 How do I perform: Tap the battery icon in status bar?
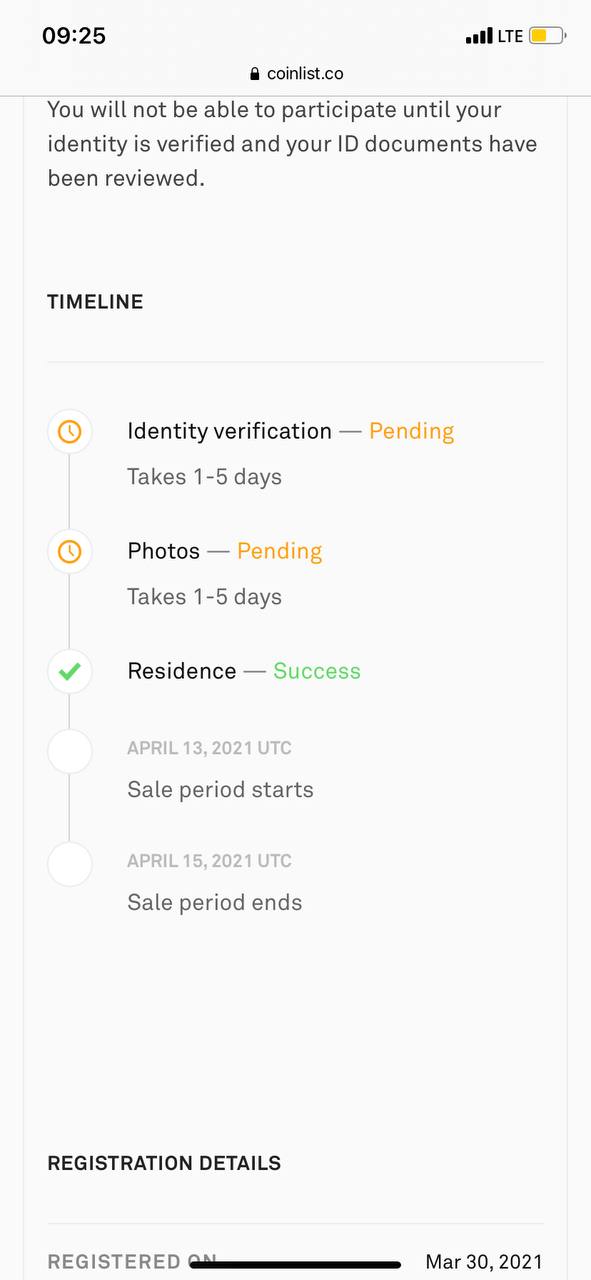(x=547, y=36)
